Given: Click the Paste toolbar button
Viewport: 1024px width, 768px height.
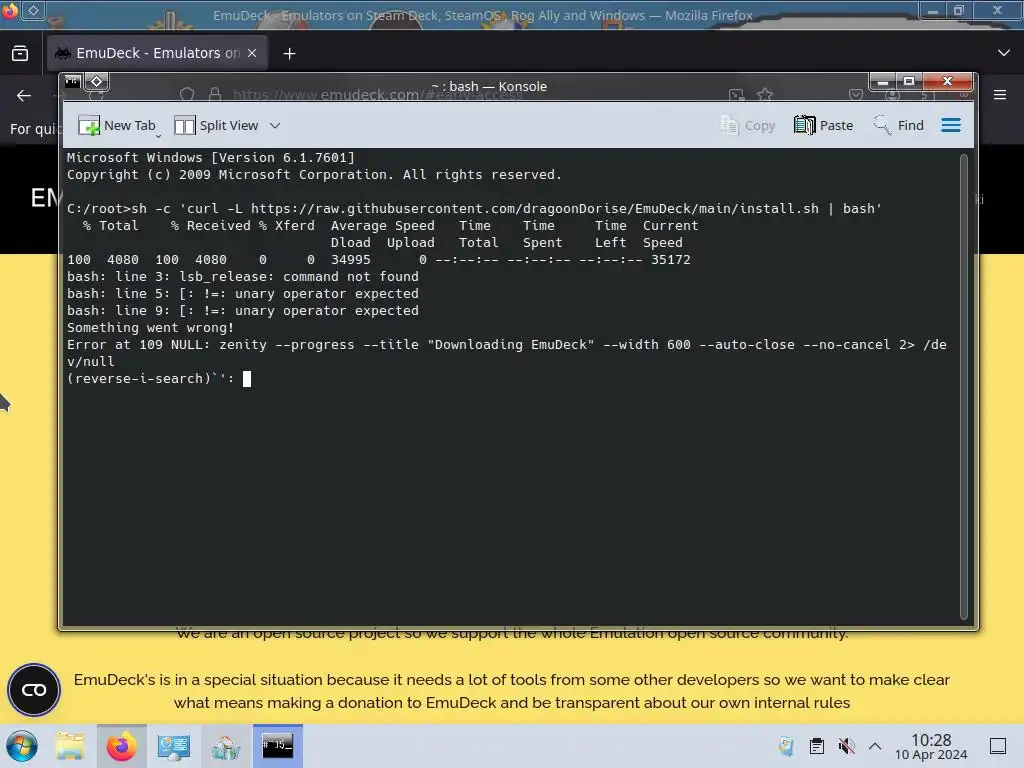Looking at the screenshot, I should pos(824,125).
